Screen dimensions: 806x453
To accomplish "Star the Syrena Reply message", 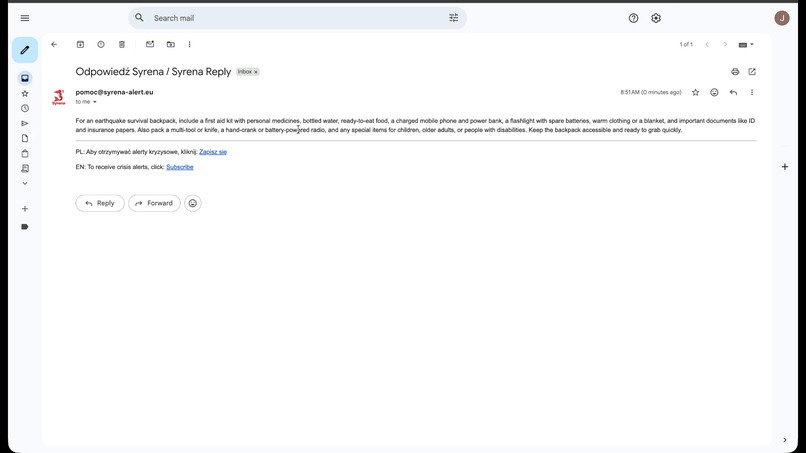I will 695,93.
